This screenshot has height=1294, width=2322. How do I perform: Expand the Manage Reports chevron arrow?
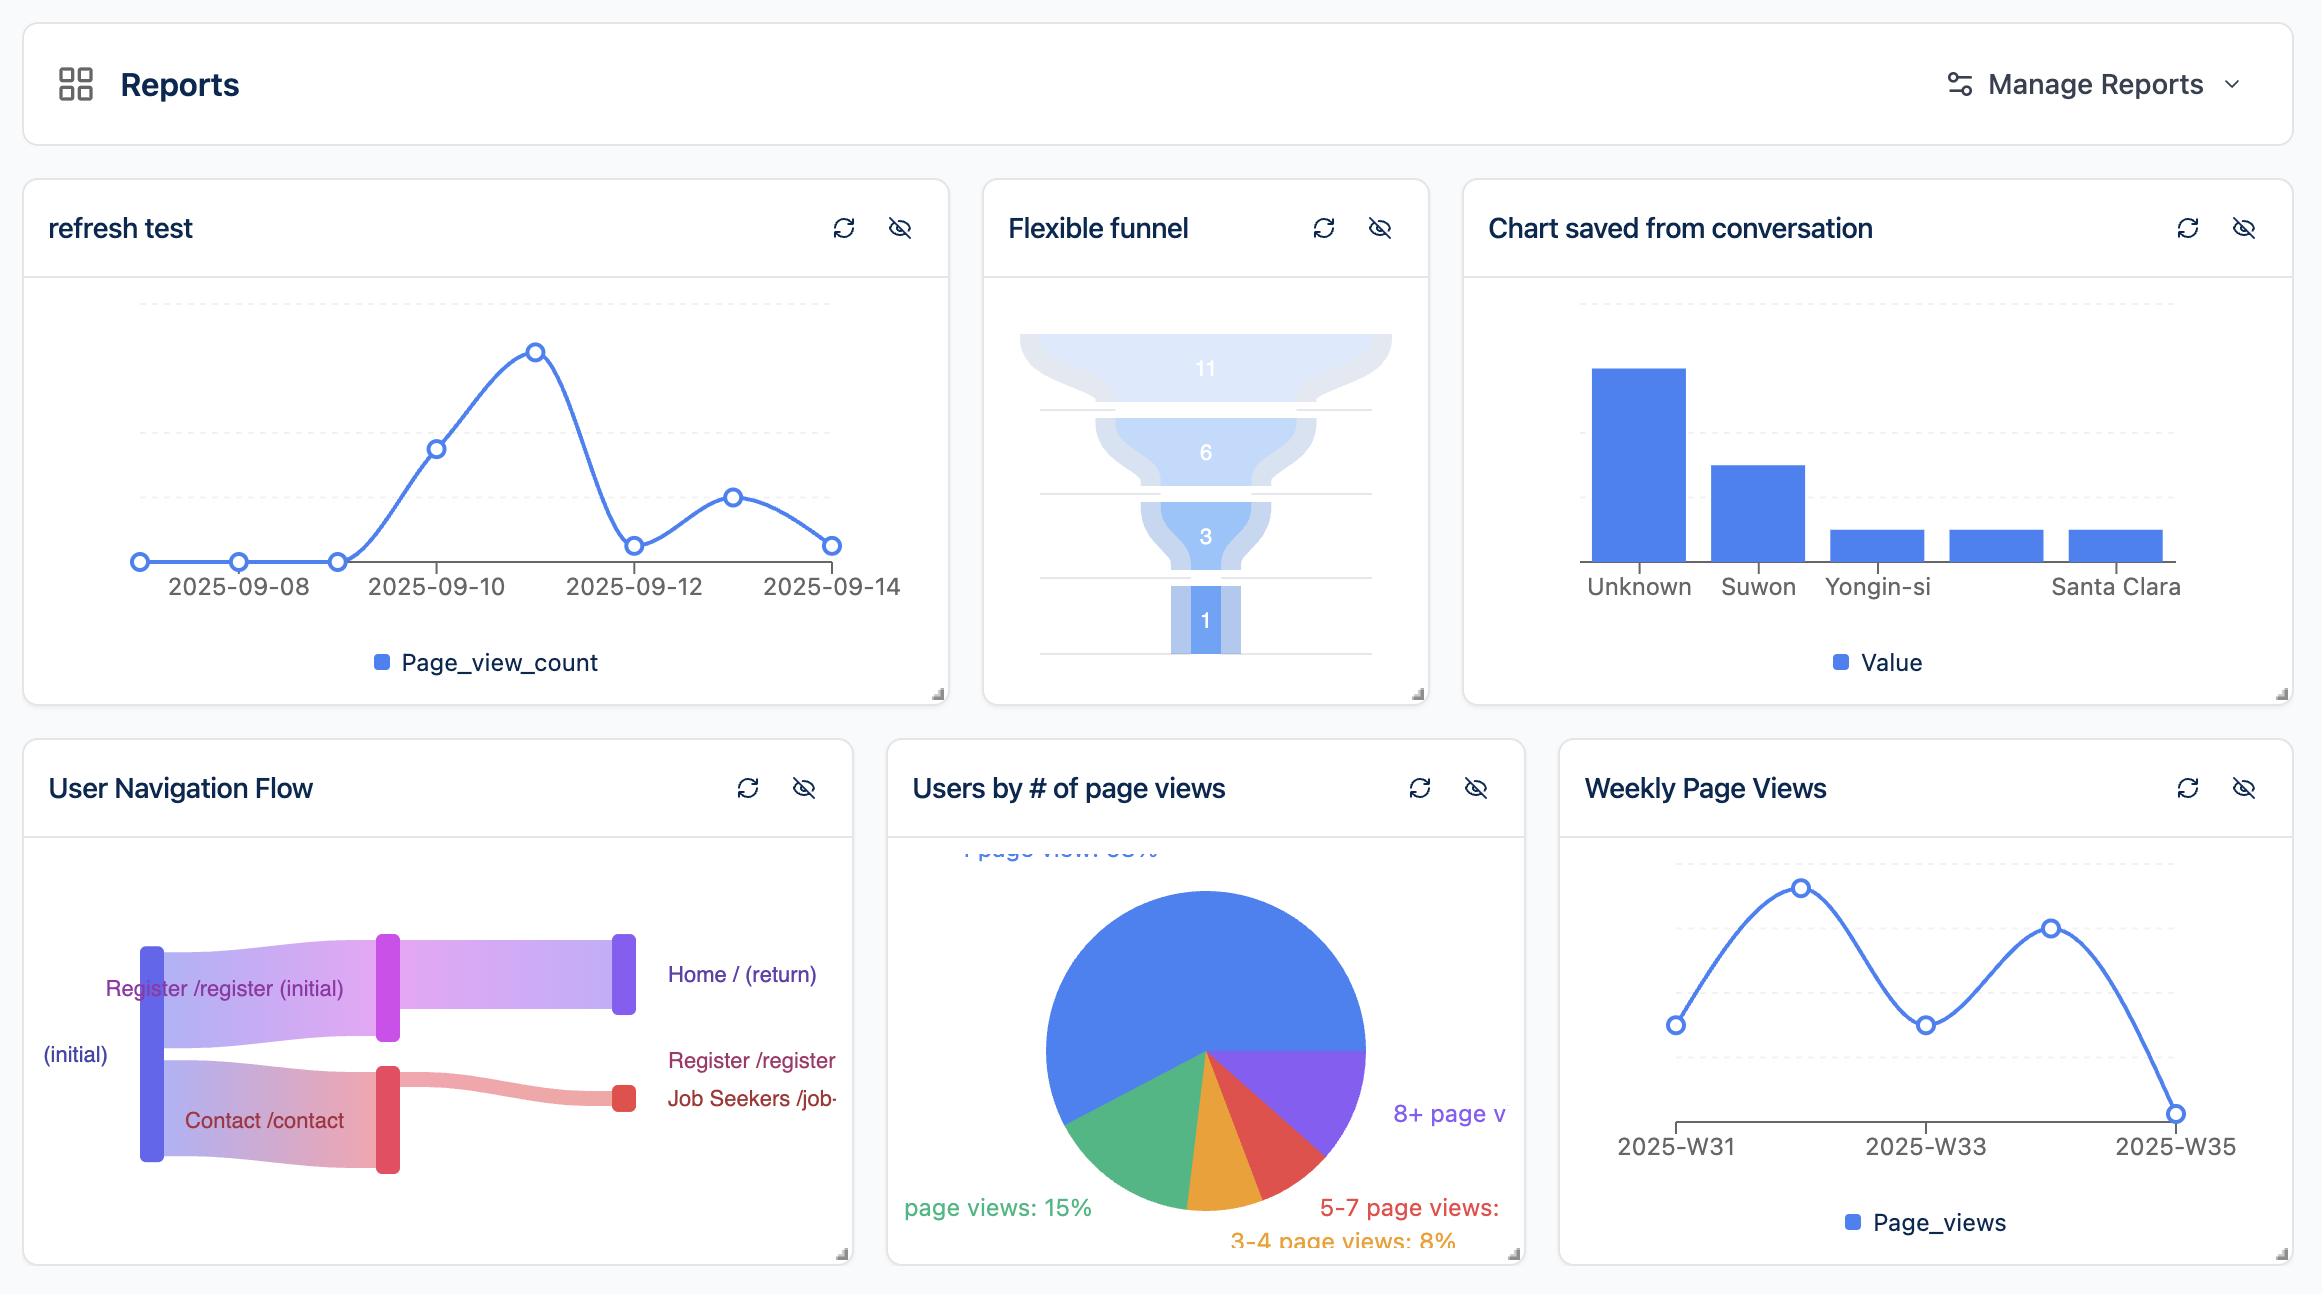pyautogui.click(x=2232, y=84)
